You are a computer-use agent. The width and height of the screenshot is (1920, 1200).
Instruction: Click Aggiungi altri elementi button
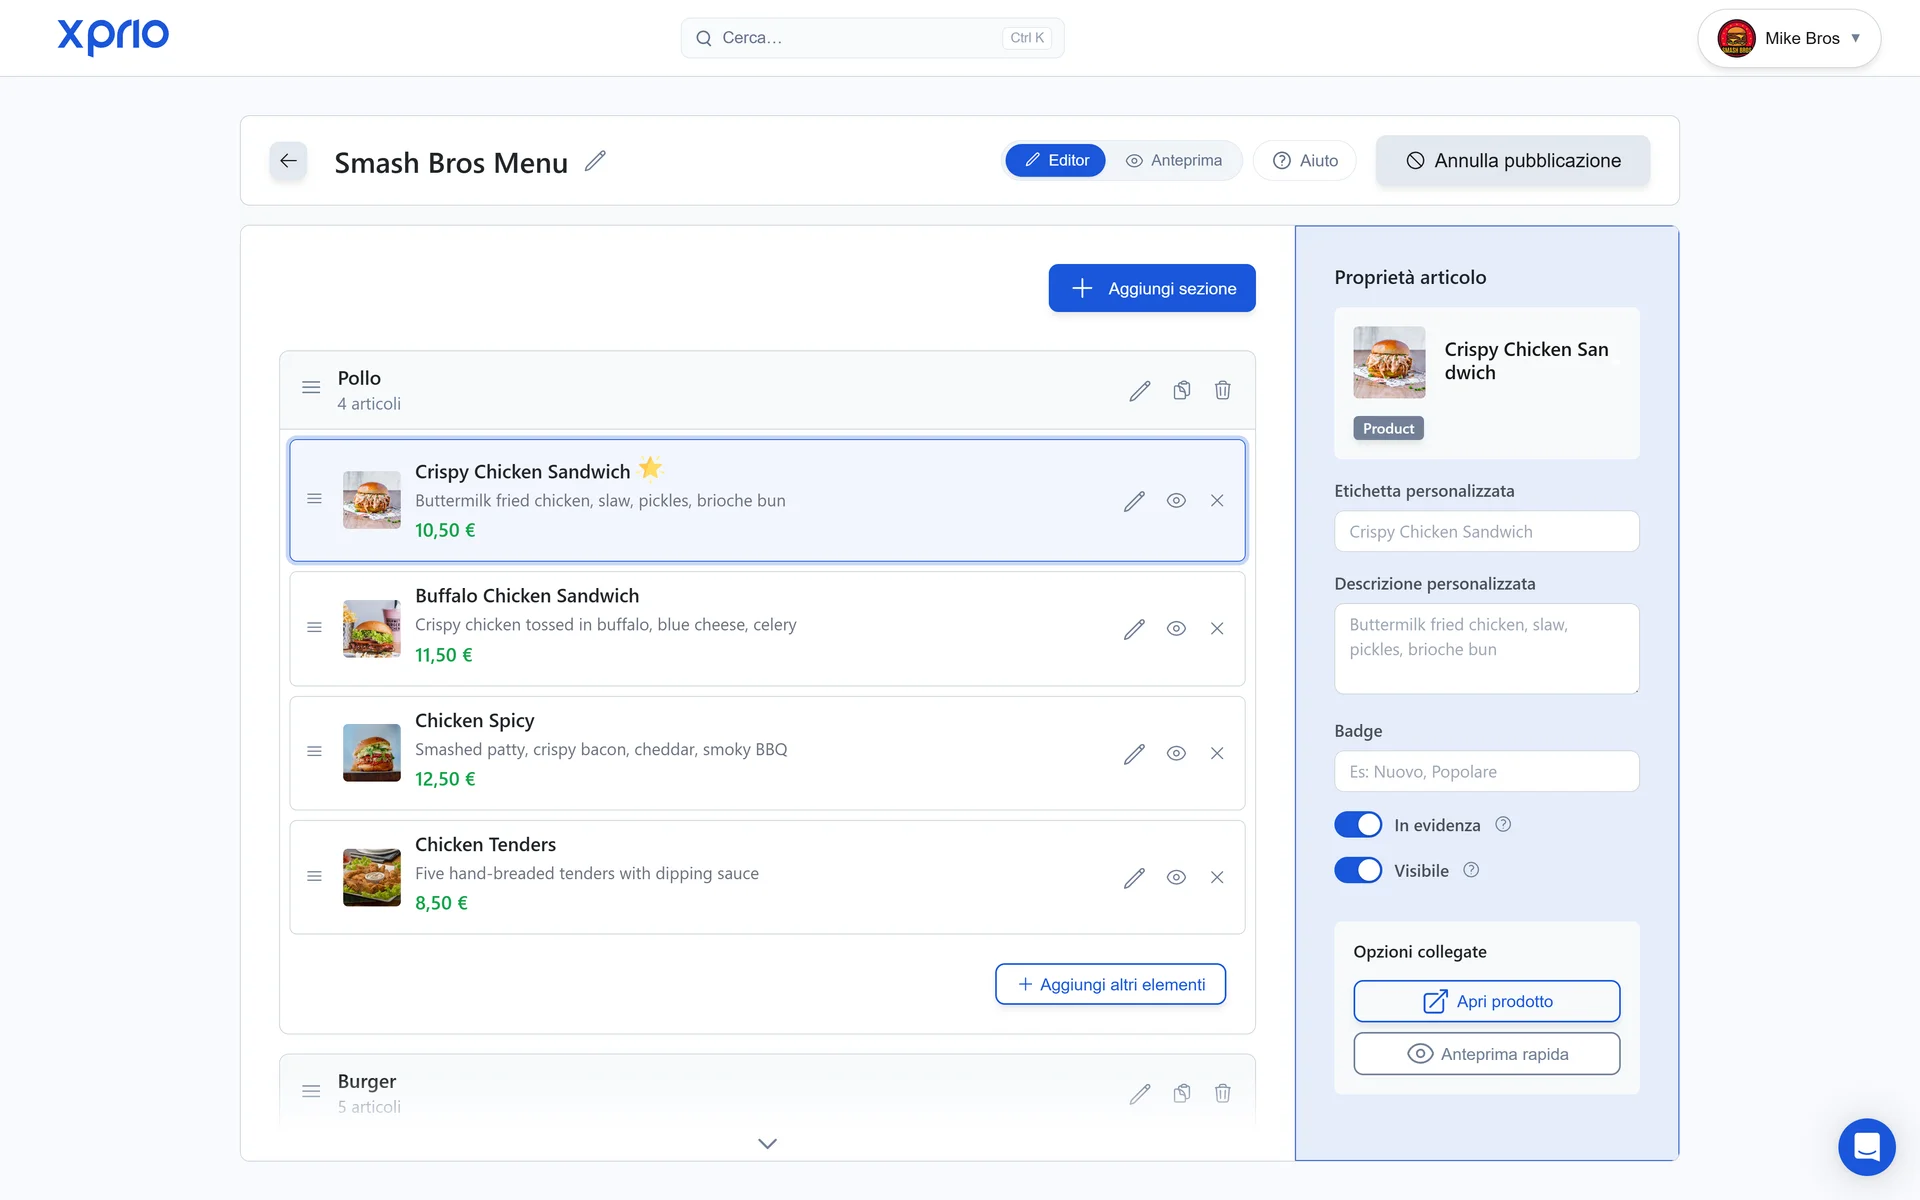tap(1110, 985)
